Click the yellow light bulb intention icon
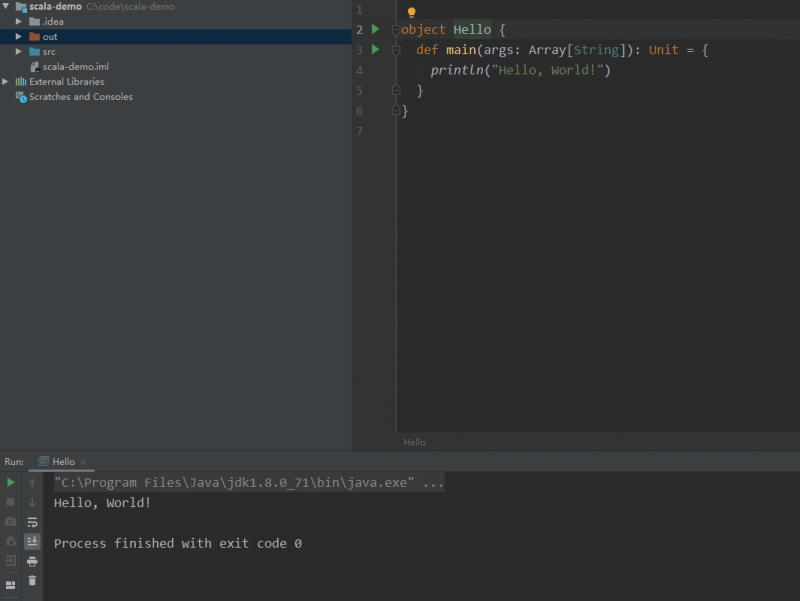The width and height of the screenshot is (800, 601). (411, 12)
